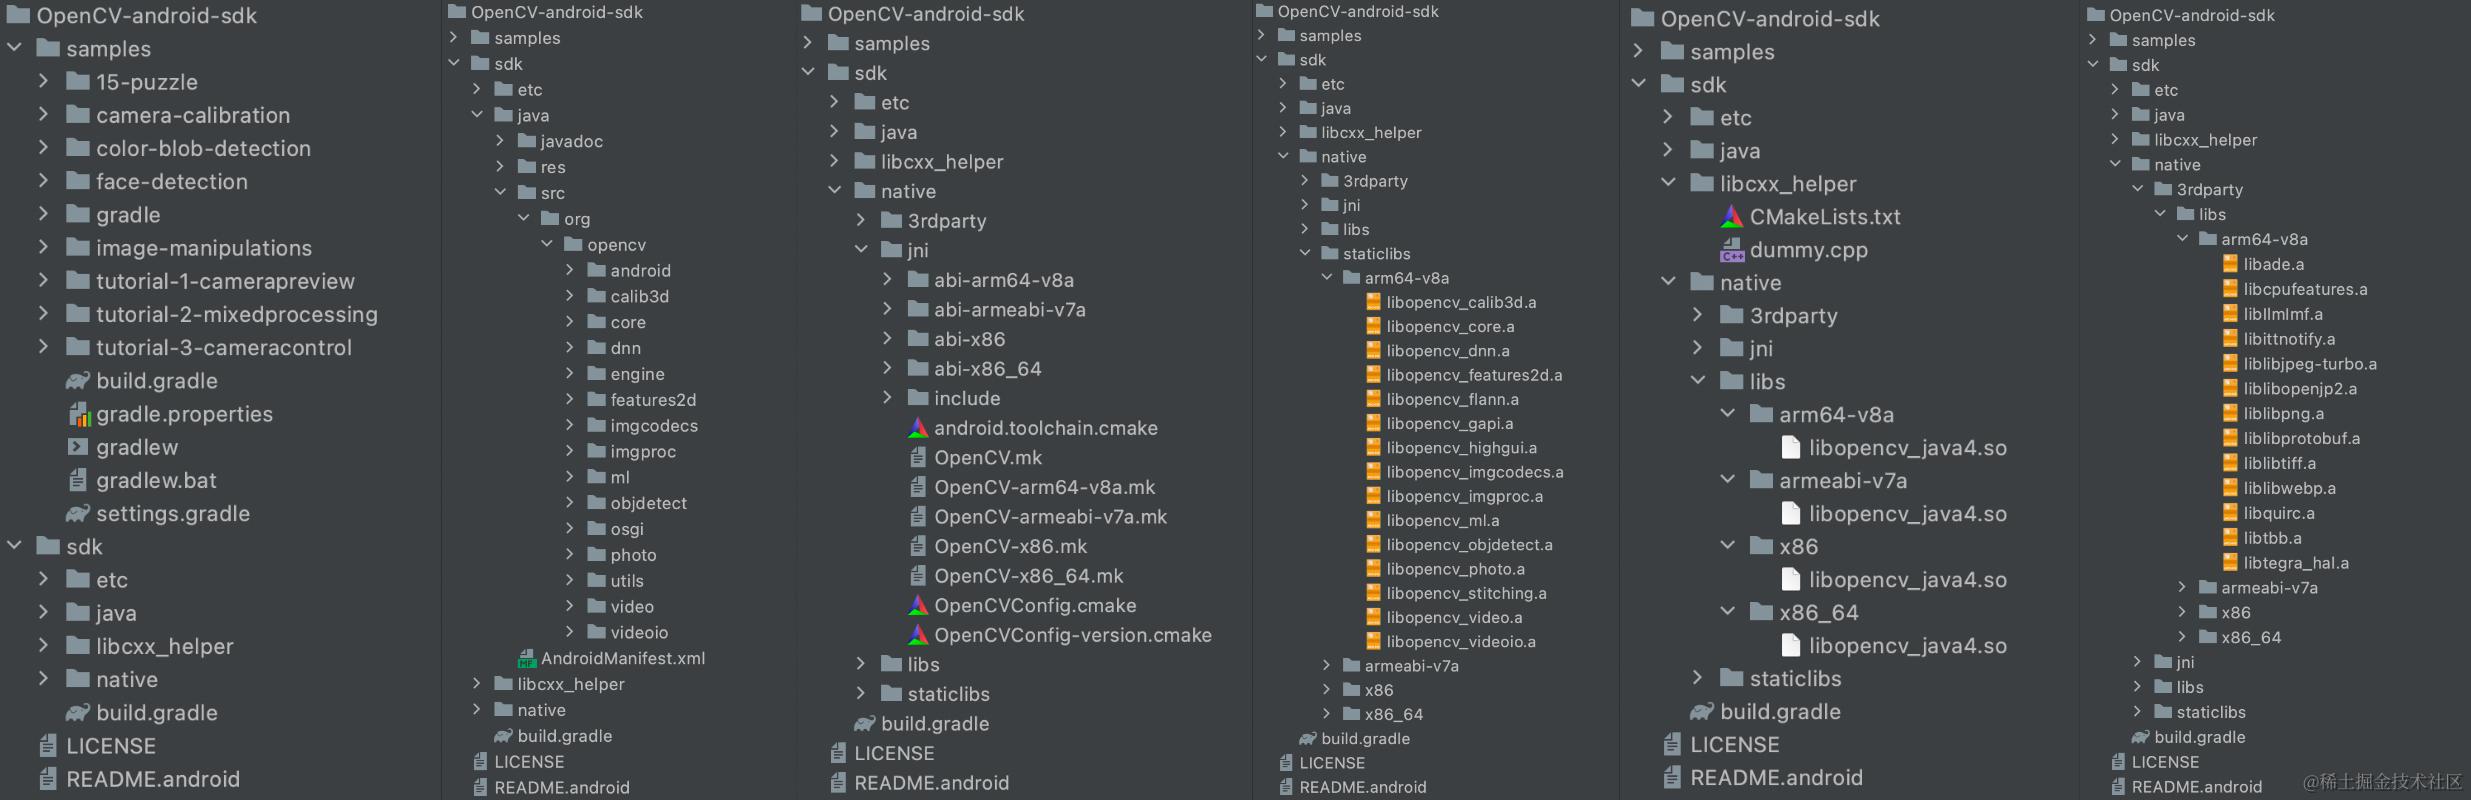Click the CMake icon beside CMakeLists.txt
Viewport: 2471px width, 800px height.
tap(1731, 217)
